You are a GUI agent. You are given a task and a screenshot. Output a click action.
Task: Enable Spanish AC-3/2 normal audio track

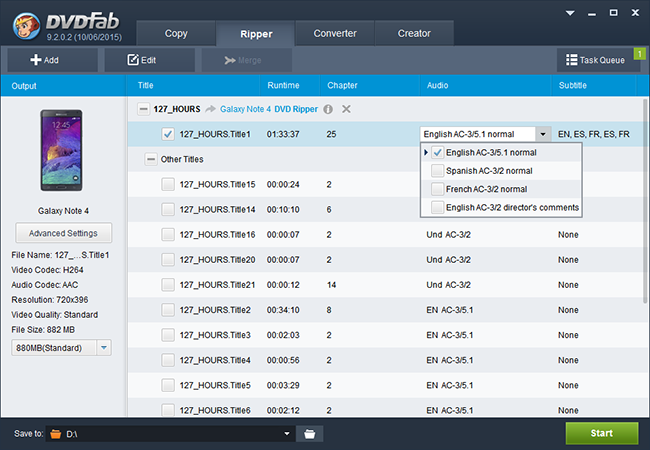tap(437, 171)
